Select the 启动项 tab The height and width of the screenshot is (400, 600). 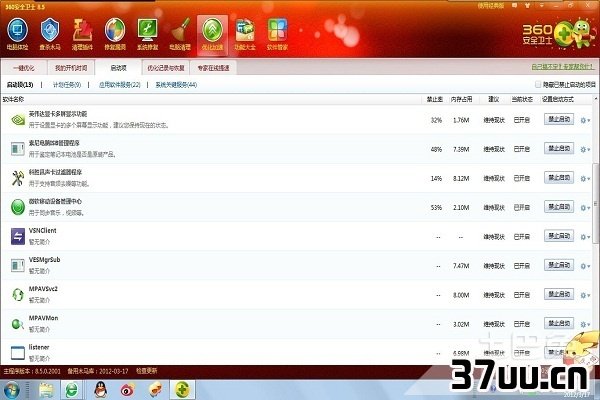(118, 68)
